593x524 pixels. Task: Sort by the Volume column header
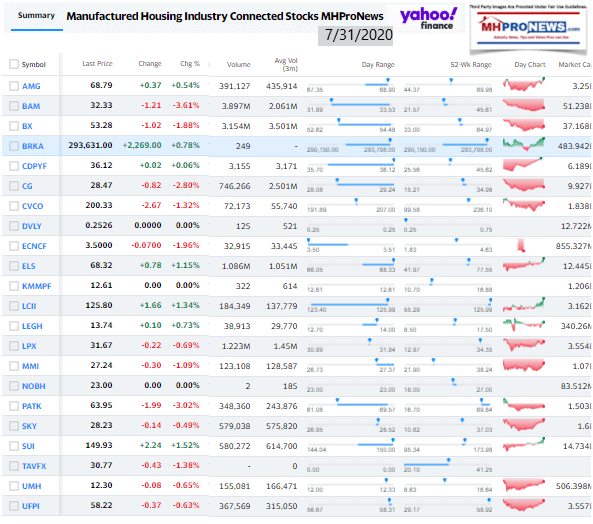(239, 65)
